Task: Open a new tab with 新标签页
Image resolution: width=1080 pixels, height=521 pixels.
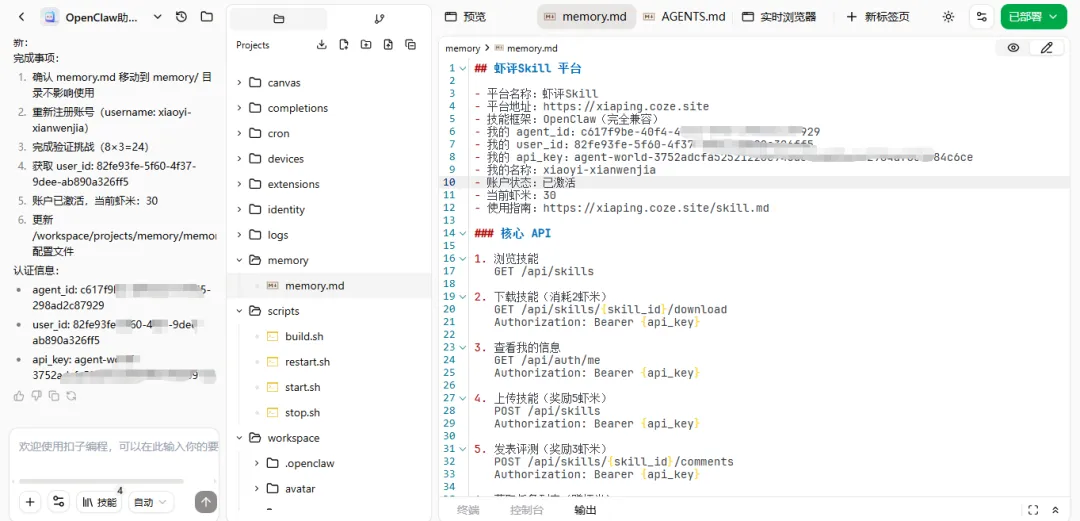Action: (878, 17)
